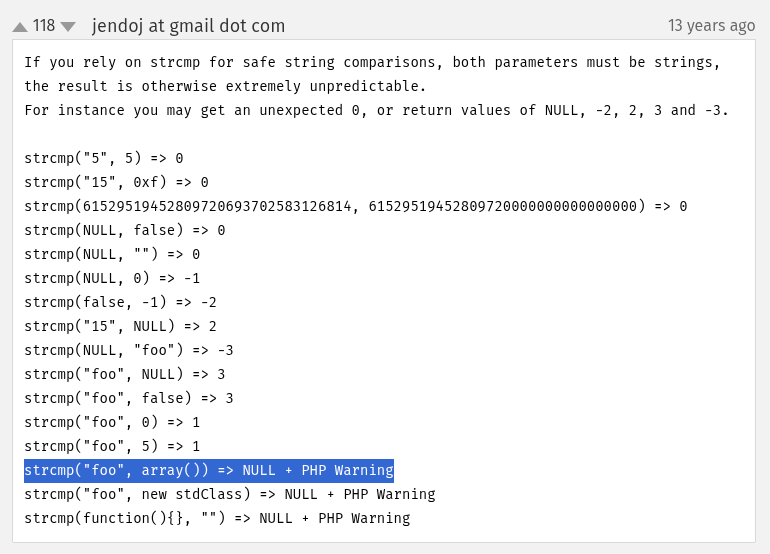This screenshot has height=554, width=770.
Task: Open the "13 years ago" permalink
Action: tap(711, 26)
